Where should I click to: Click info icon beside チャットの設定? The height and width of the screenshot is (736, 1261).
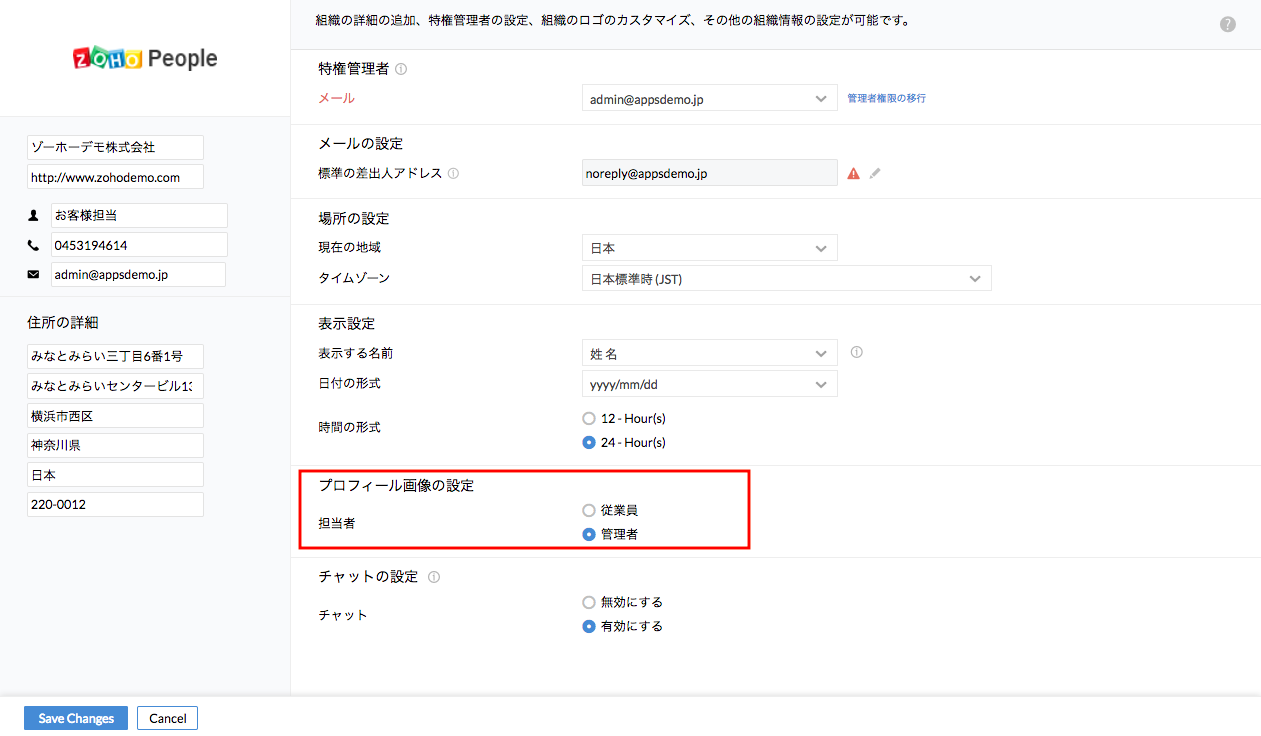(x=433, y=577)
